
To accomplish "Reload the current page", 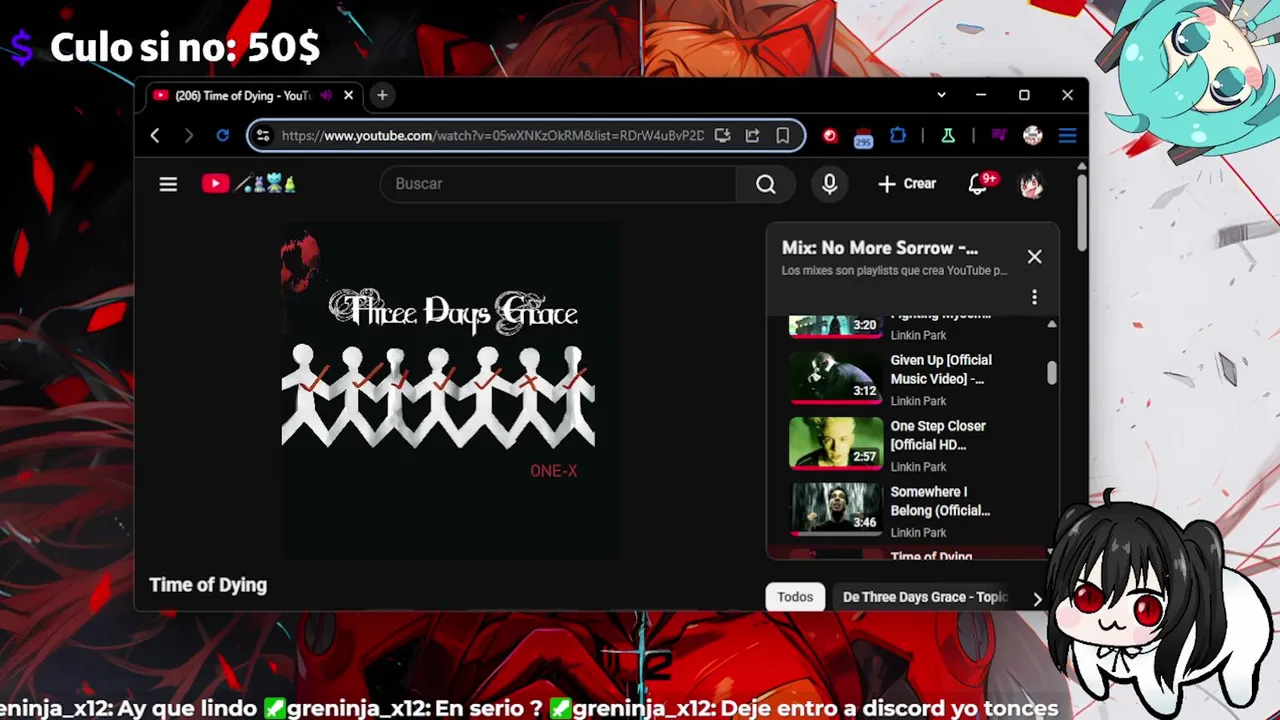I will tap(222, 136).
